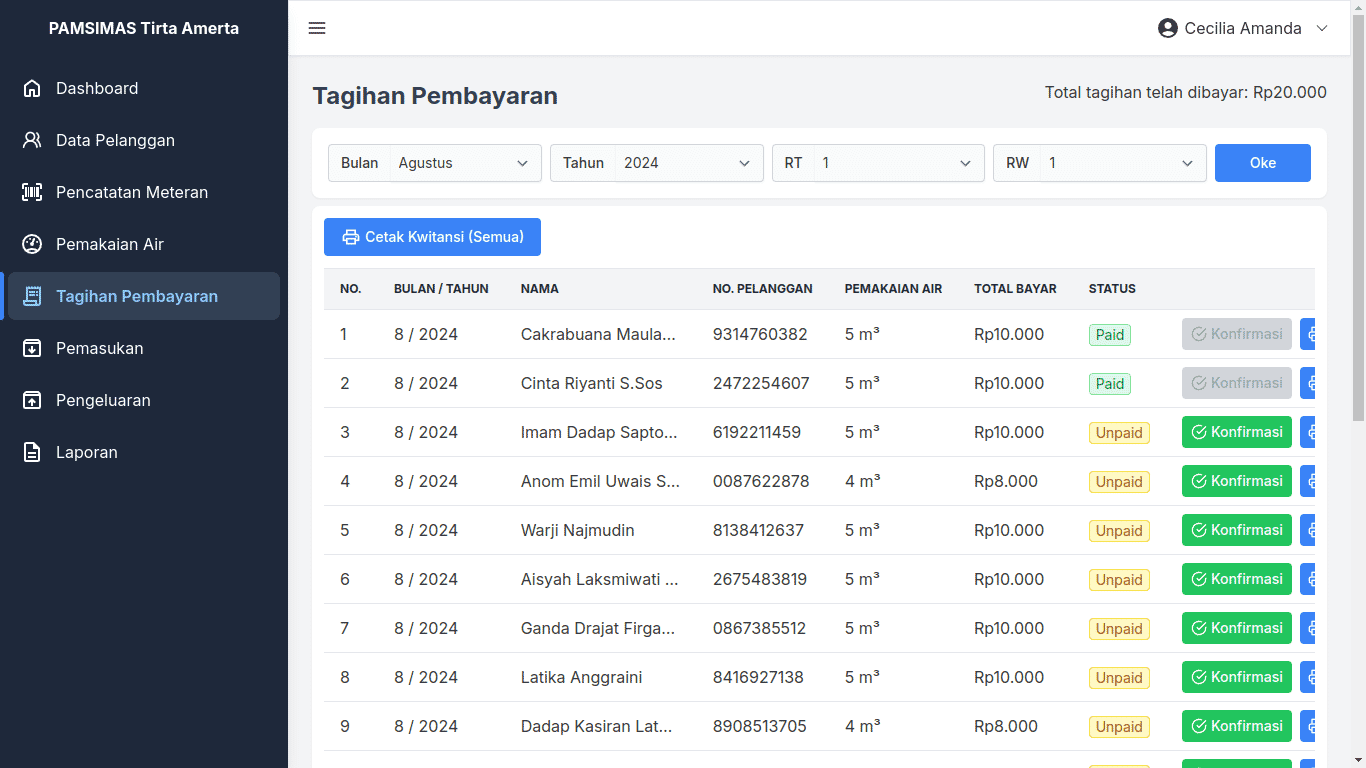
Task: Click the Data Pelanggan users icon
Action: coord(32,140)
